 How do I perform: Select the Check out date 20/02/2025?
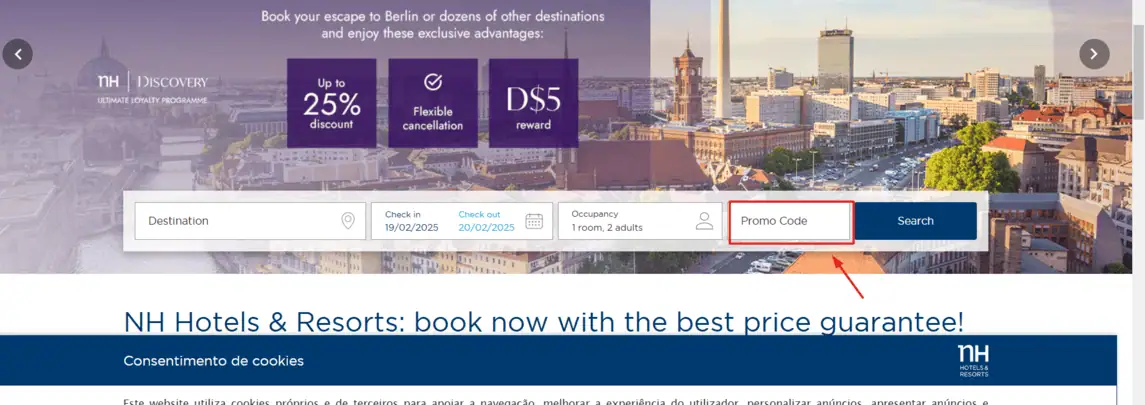(x=486, y=221)
